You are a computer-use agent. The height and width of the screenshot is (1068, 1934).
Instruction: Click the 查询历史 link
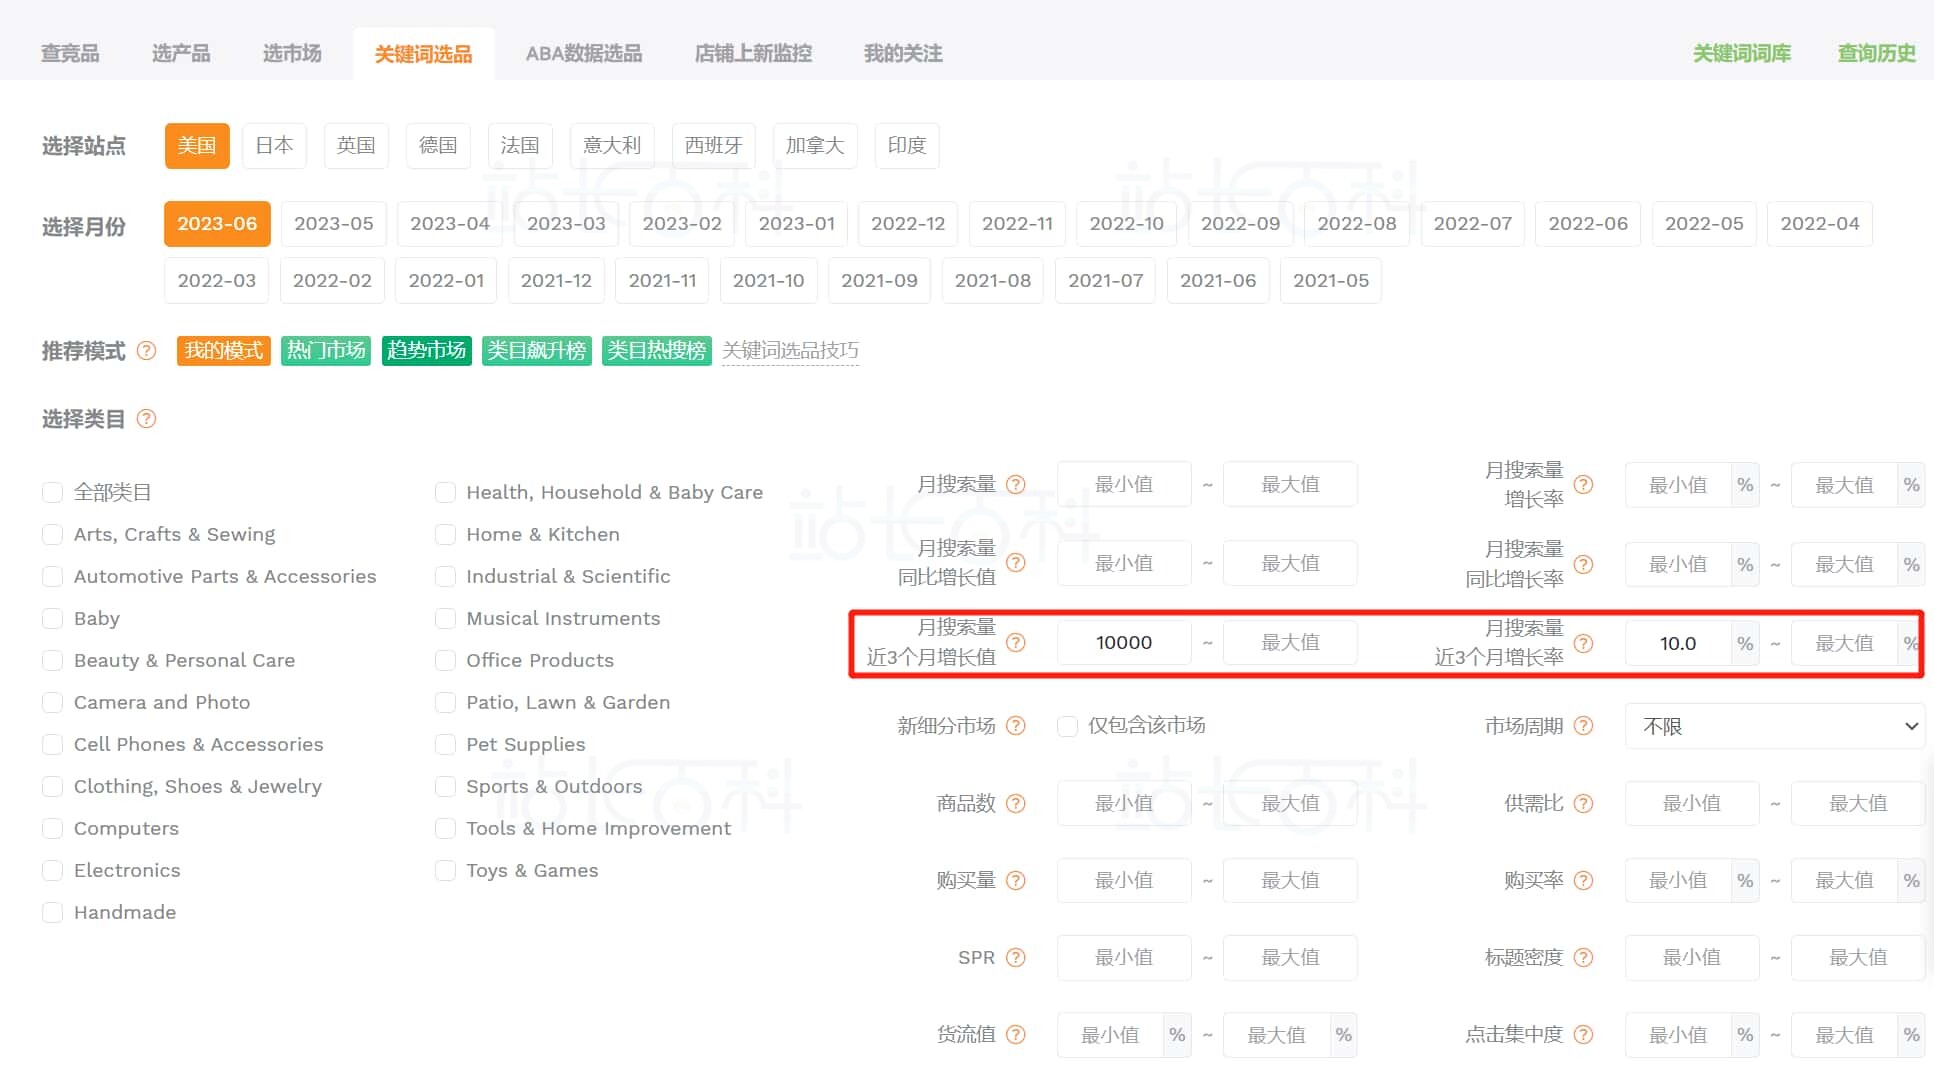coord(1877,53)
